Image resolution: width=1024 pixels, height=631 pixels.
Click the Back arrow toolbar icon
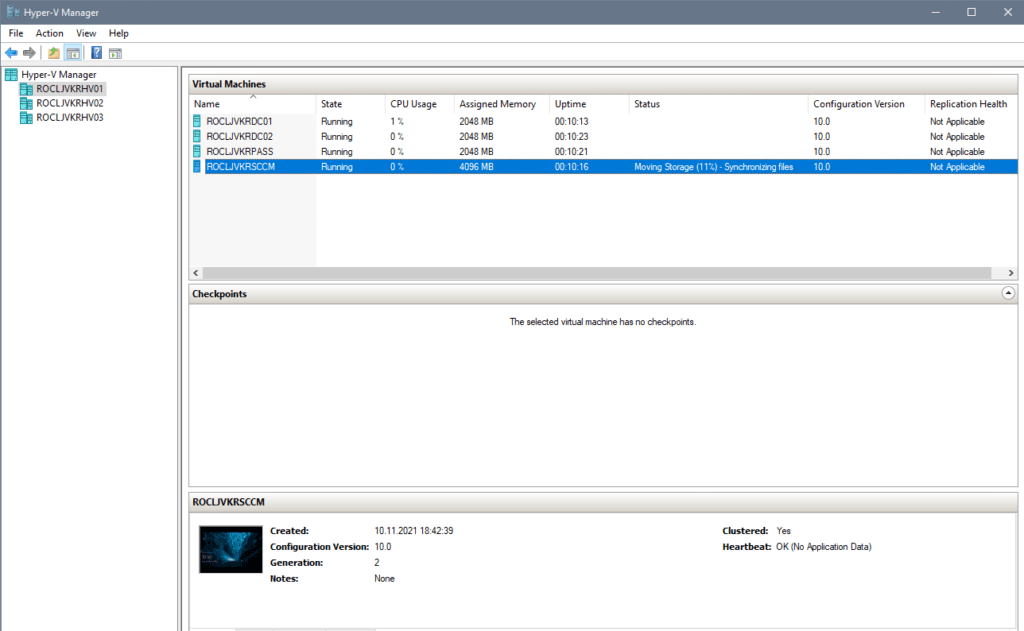pos(11,53)
